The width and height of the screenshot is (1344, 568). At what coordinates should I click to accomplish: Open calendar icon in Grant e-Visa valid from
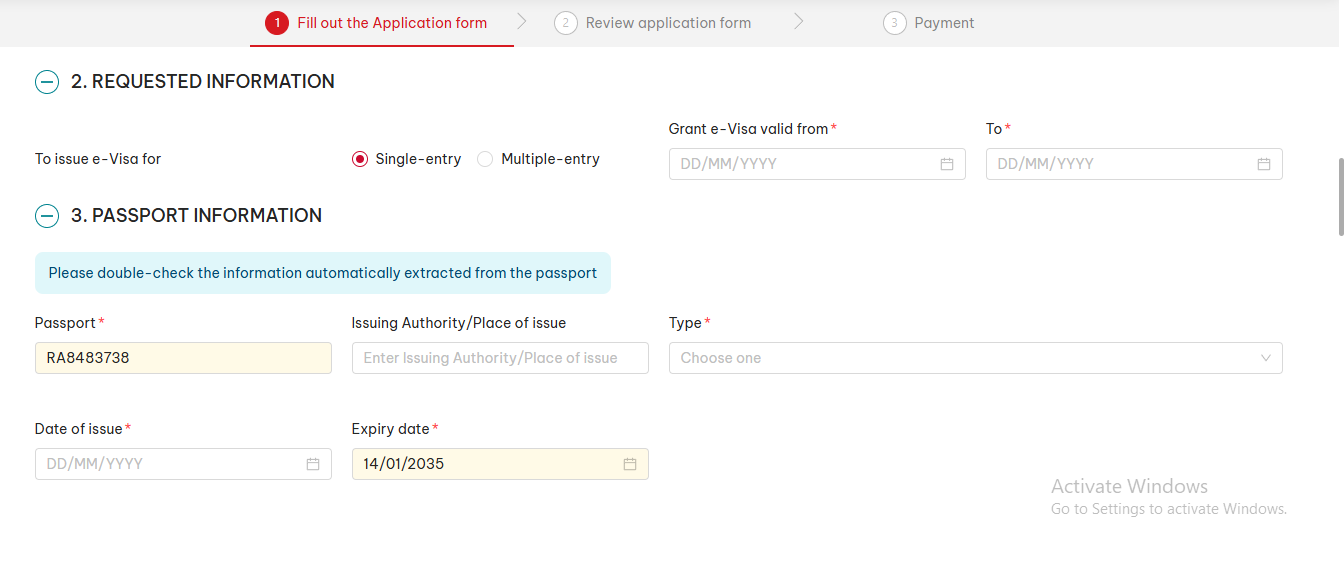click(946, 164)
